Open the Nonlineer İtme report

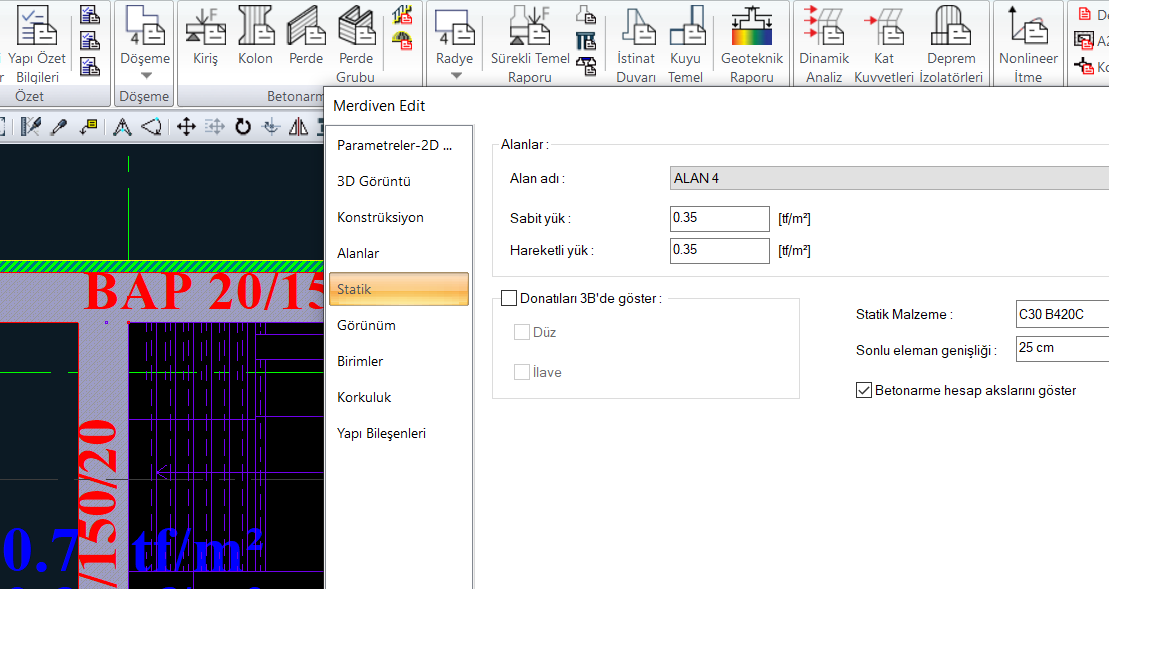click(x=1028, y=42)
